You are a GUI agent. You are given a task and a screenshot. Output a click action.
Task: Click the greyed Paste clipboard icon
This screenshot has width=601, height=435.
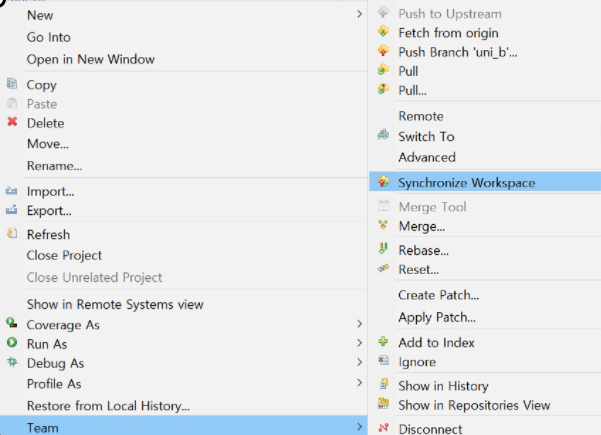[12, 103]
